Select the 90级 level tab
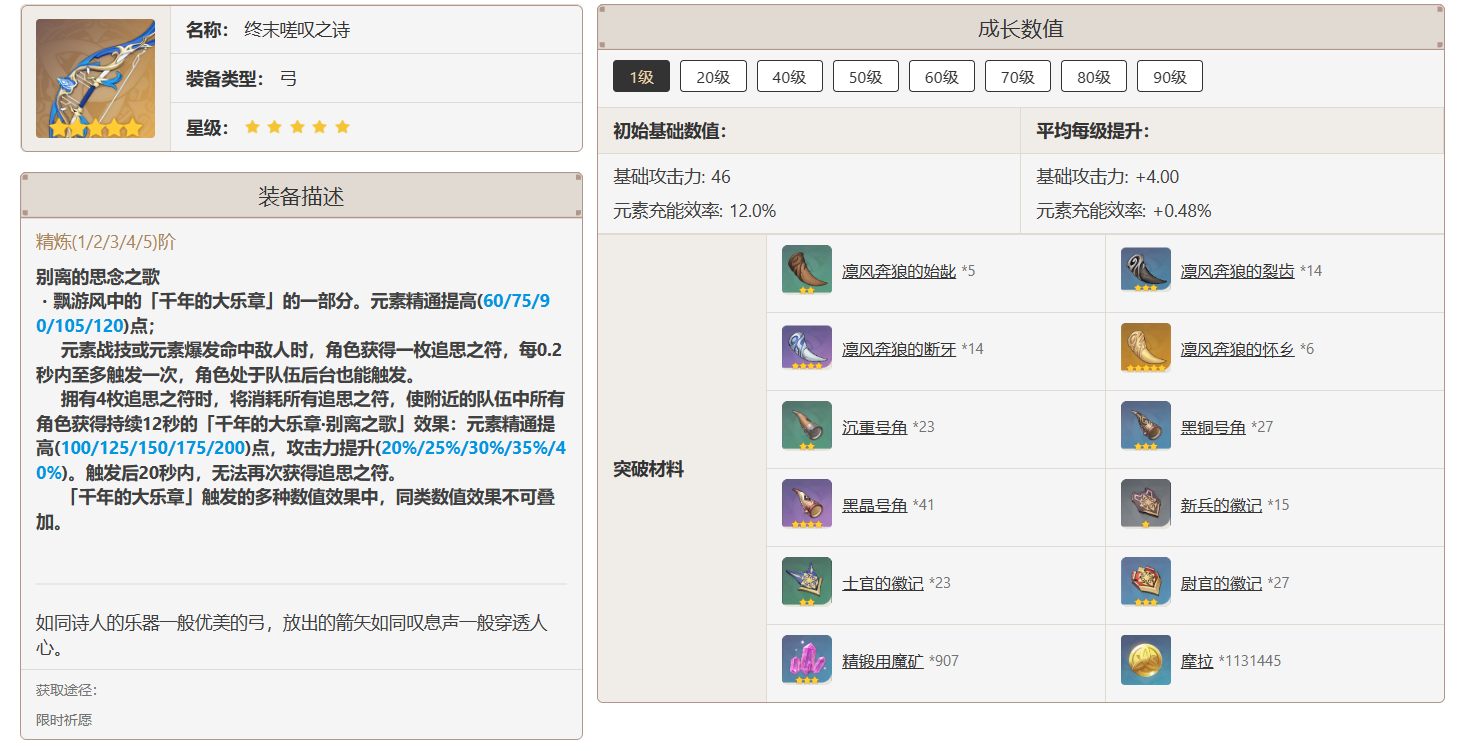Screen dimensions: 1460x751 (1169, 77)
